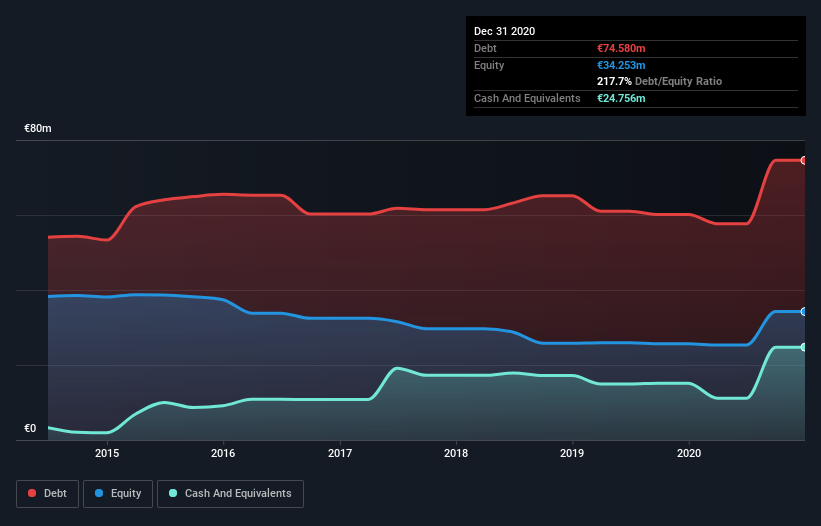Click the 217.7% Debt/Equity Ratio text
This screenshot has height=526, width=821.
(x=659, y=82)
